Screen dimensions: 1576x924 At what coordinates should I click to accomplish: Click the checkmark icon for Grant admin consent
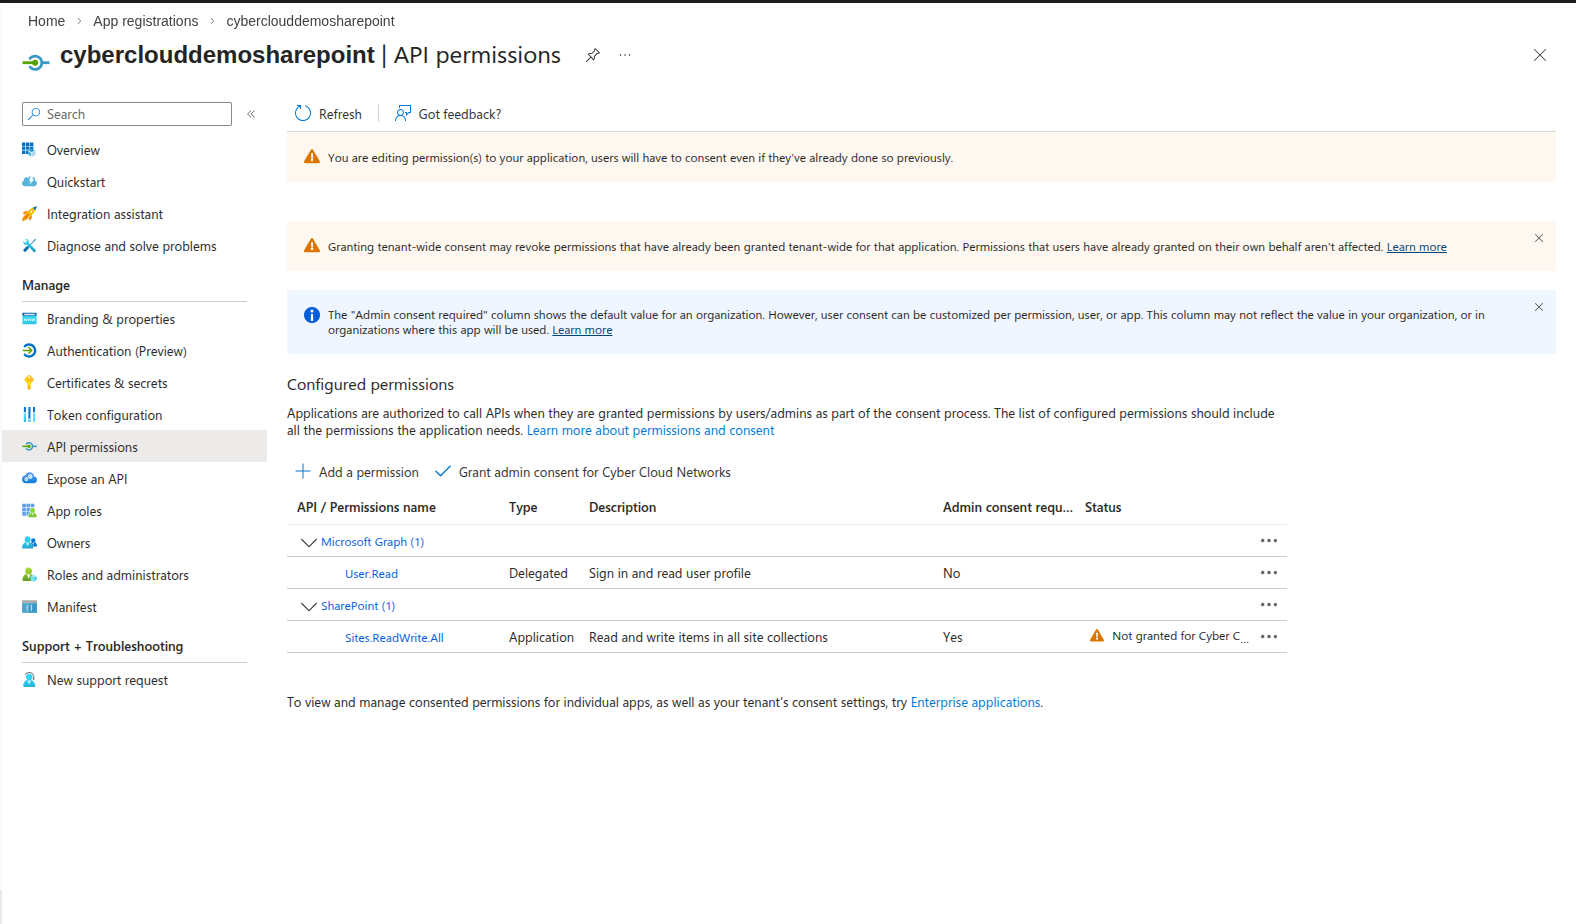(x=443, y=471)
